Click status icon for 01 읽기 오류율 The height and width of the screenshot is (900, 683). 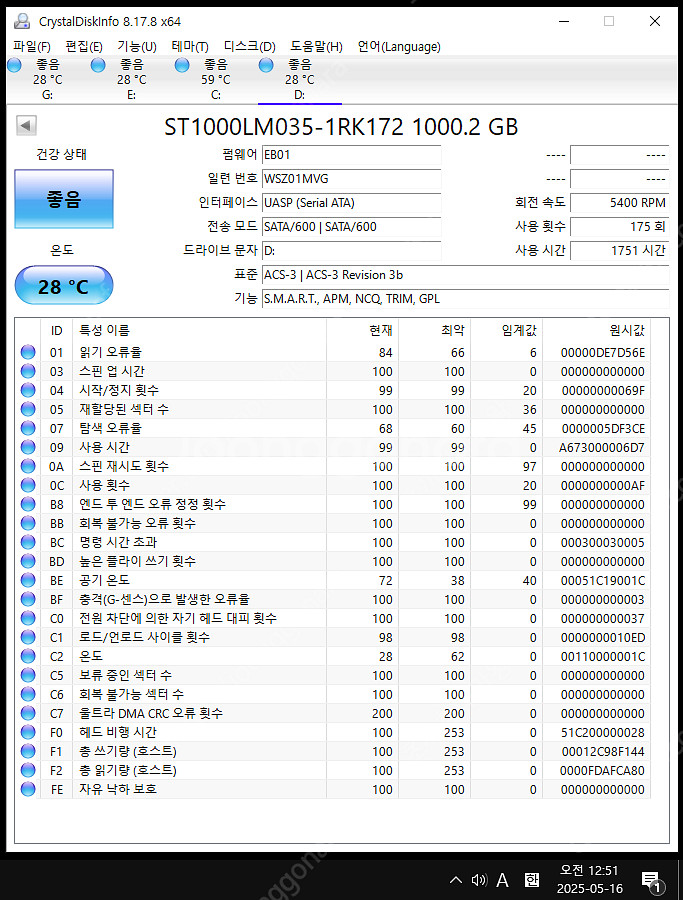tap(28, 352)
